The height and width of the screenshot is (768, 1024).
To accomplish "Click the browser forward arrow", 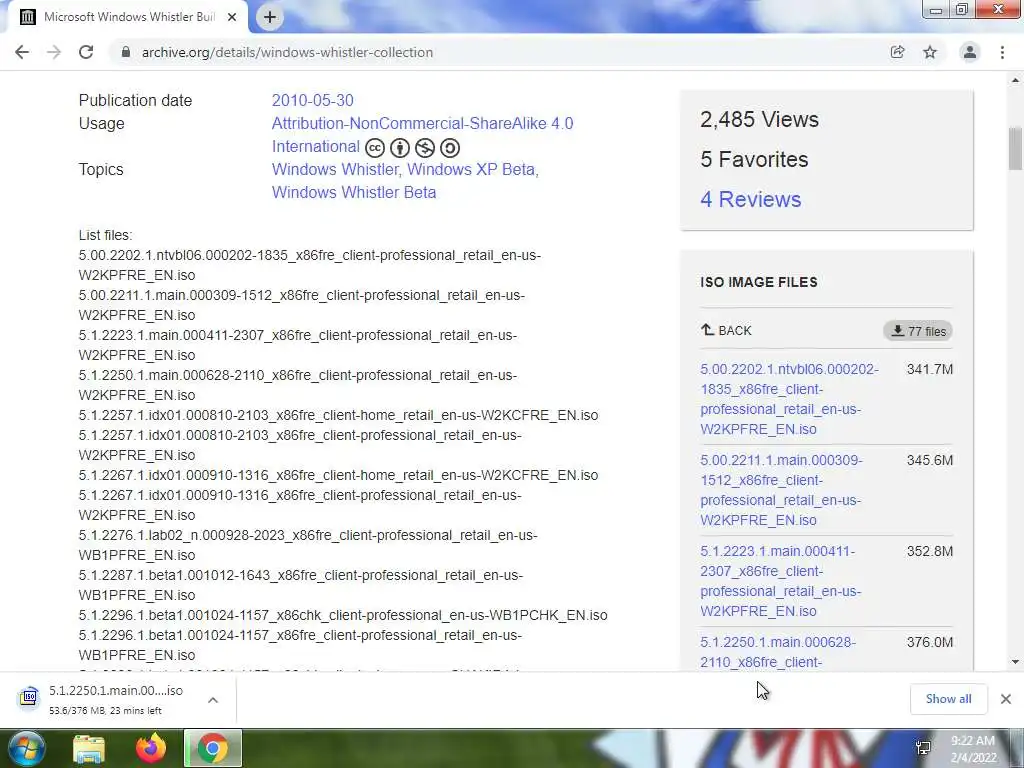I will point(54,52).
